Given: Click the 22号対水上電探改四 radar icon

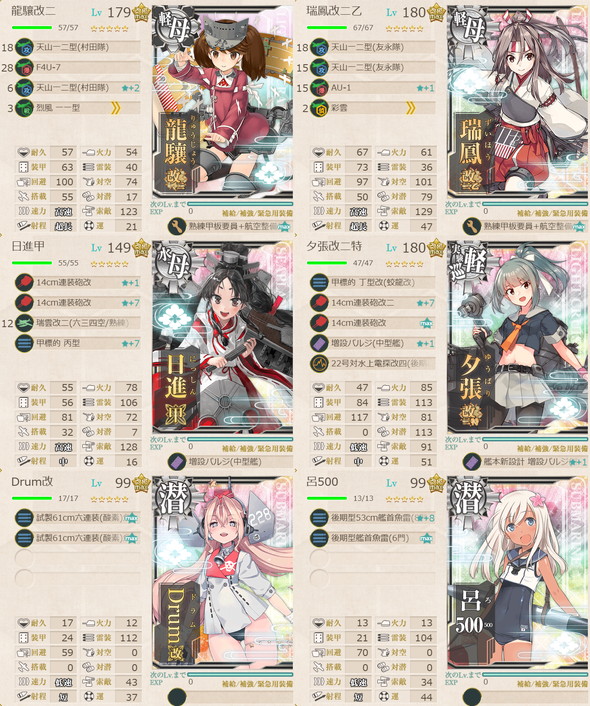Looking at the screenshot, I should tap(319, 363).
